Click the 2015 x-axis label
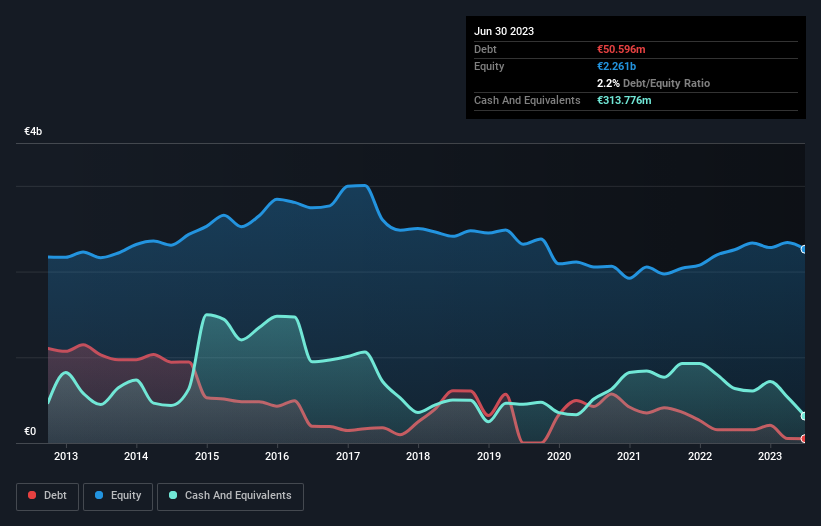The width and height of the screenshot is (821, 526). [207, 456]
